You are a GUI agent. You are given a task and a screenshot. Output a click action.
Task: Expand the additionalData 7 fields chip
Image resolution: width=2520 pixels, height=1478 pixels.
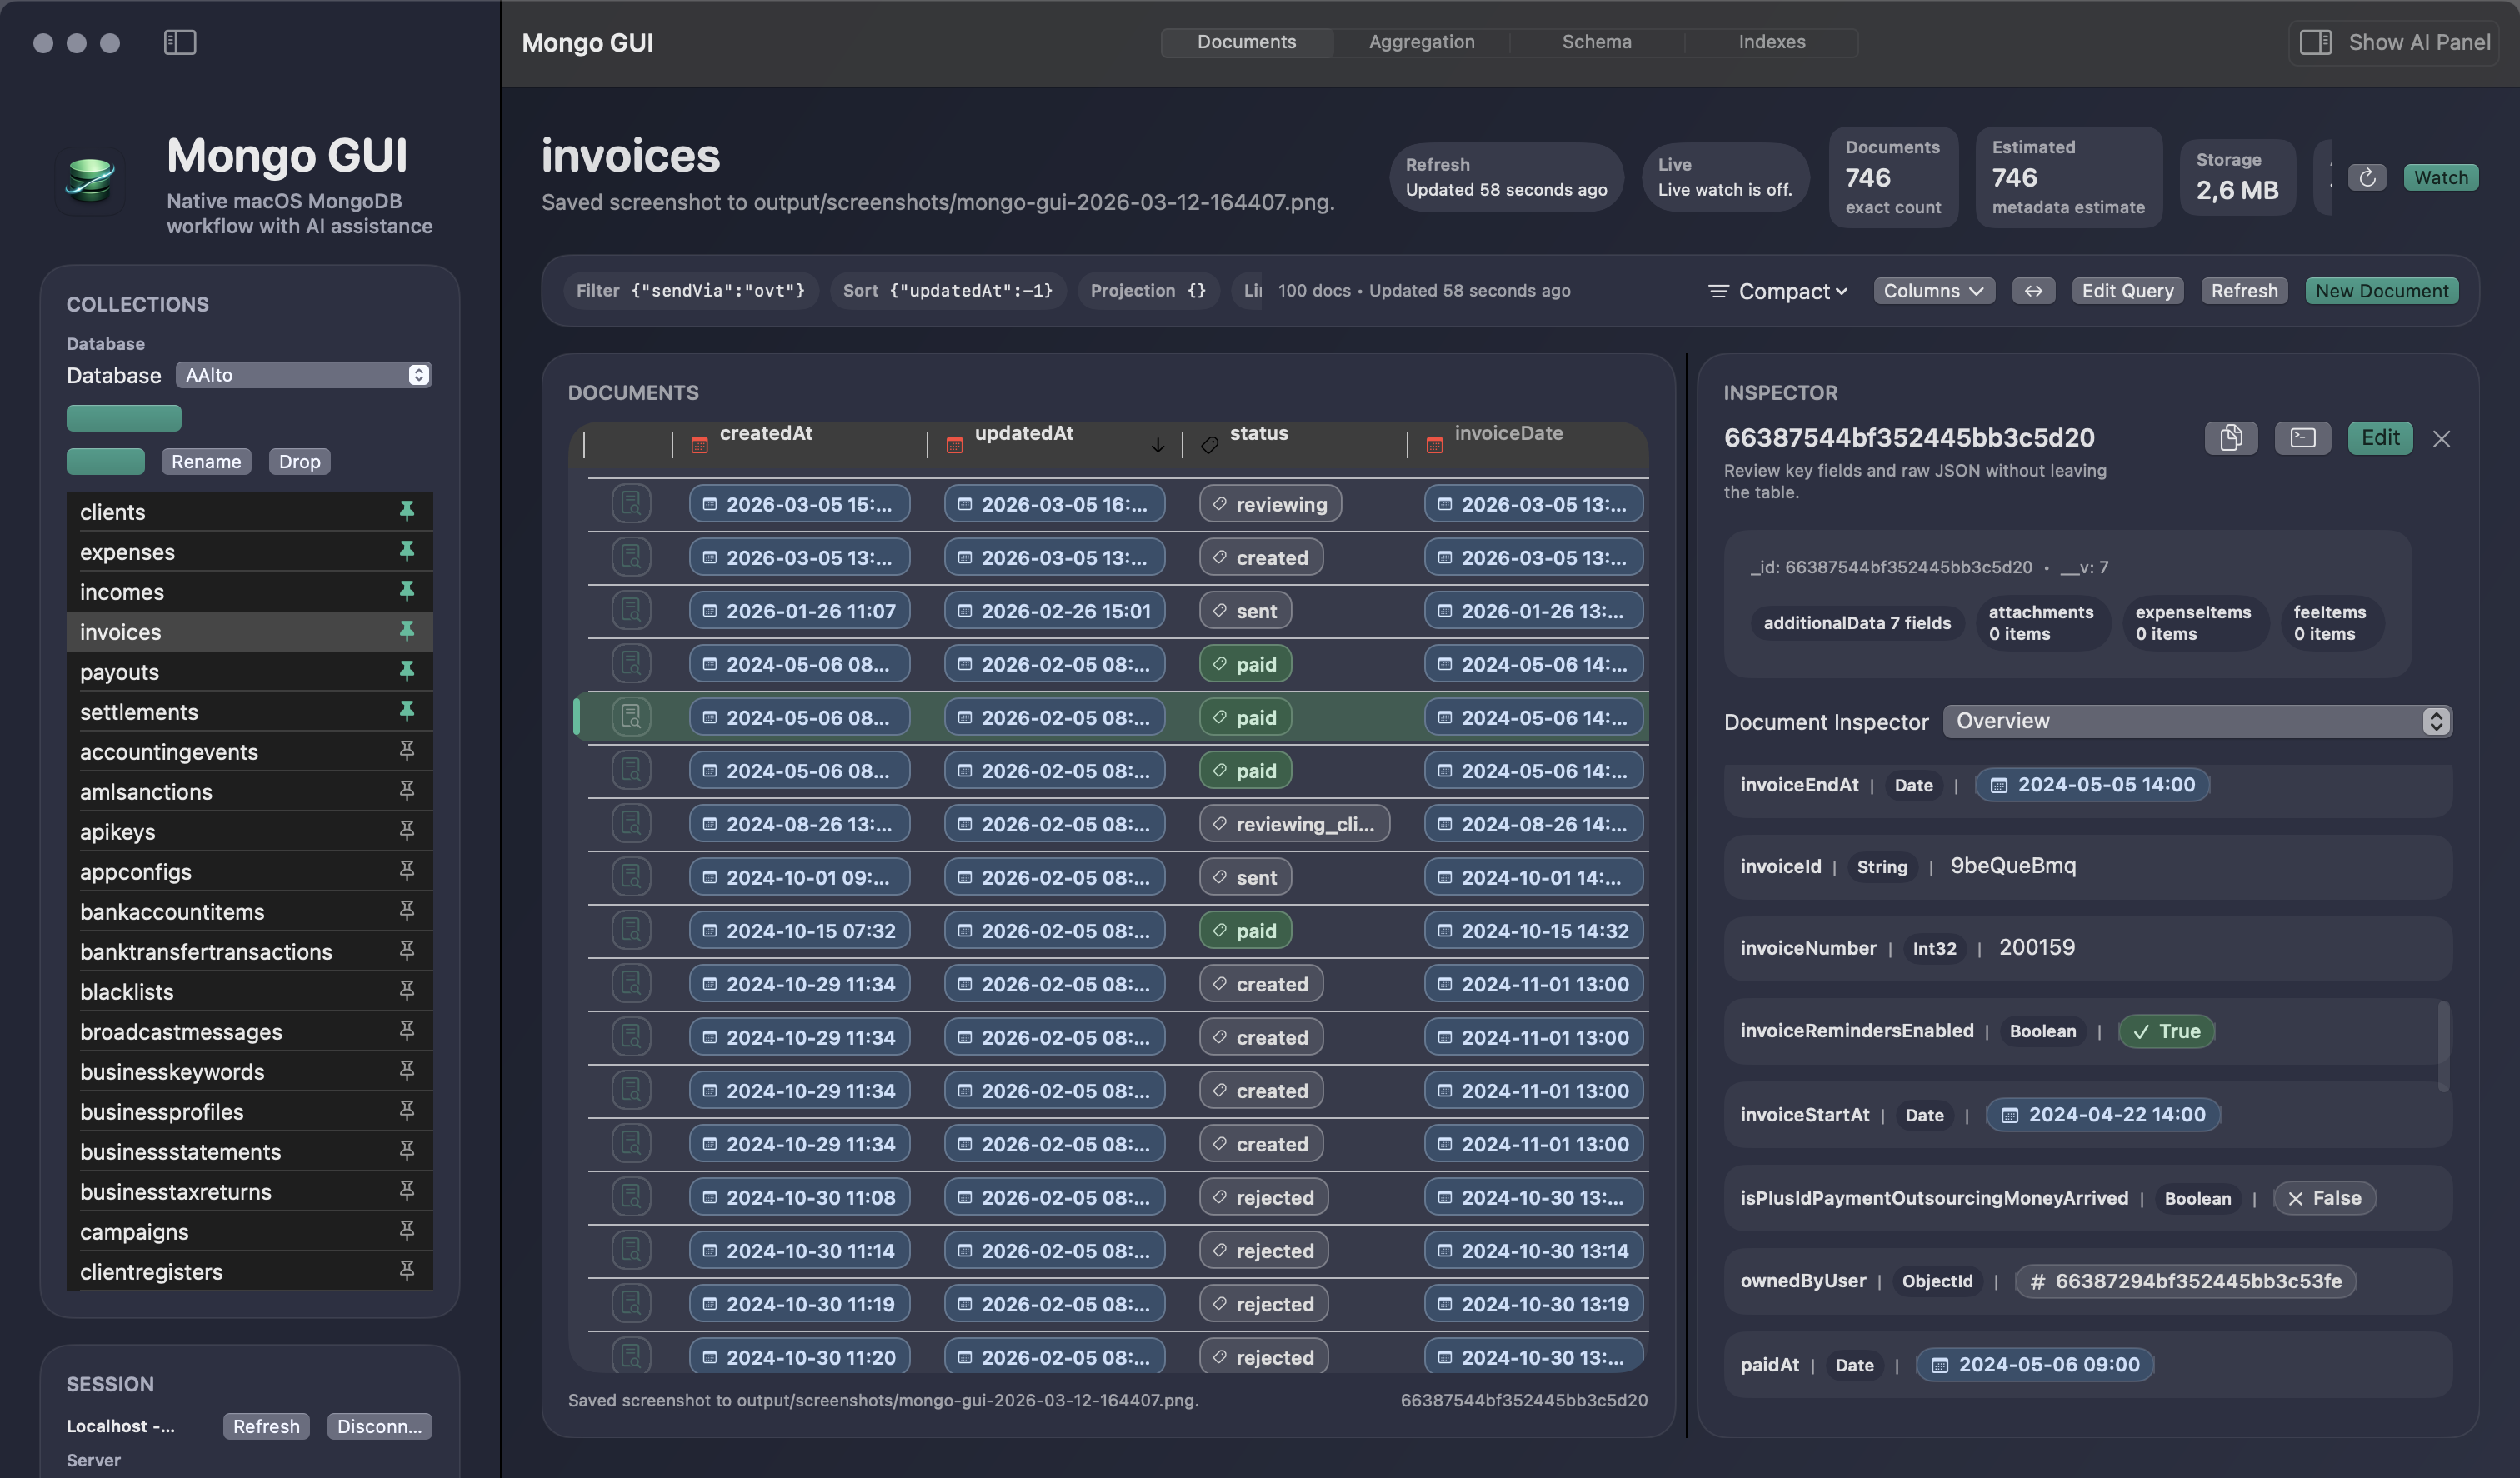click(x=1857, y=623)
